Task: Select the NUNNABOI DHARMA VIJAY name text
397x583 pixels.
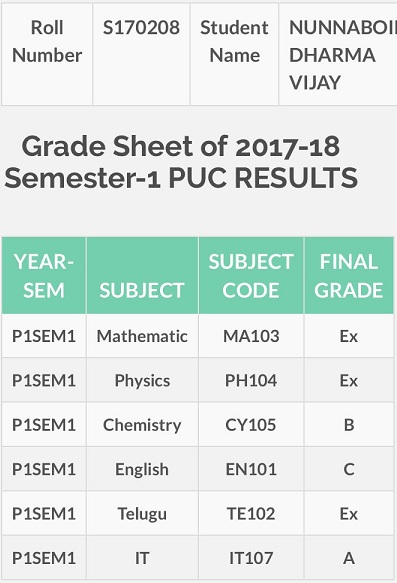Action: pos(343,55)
